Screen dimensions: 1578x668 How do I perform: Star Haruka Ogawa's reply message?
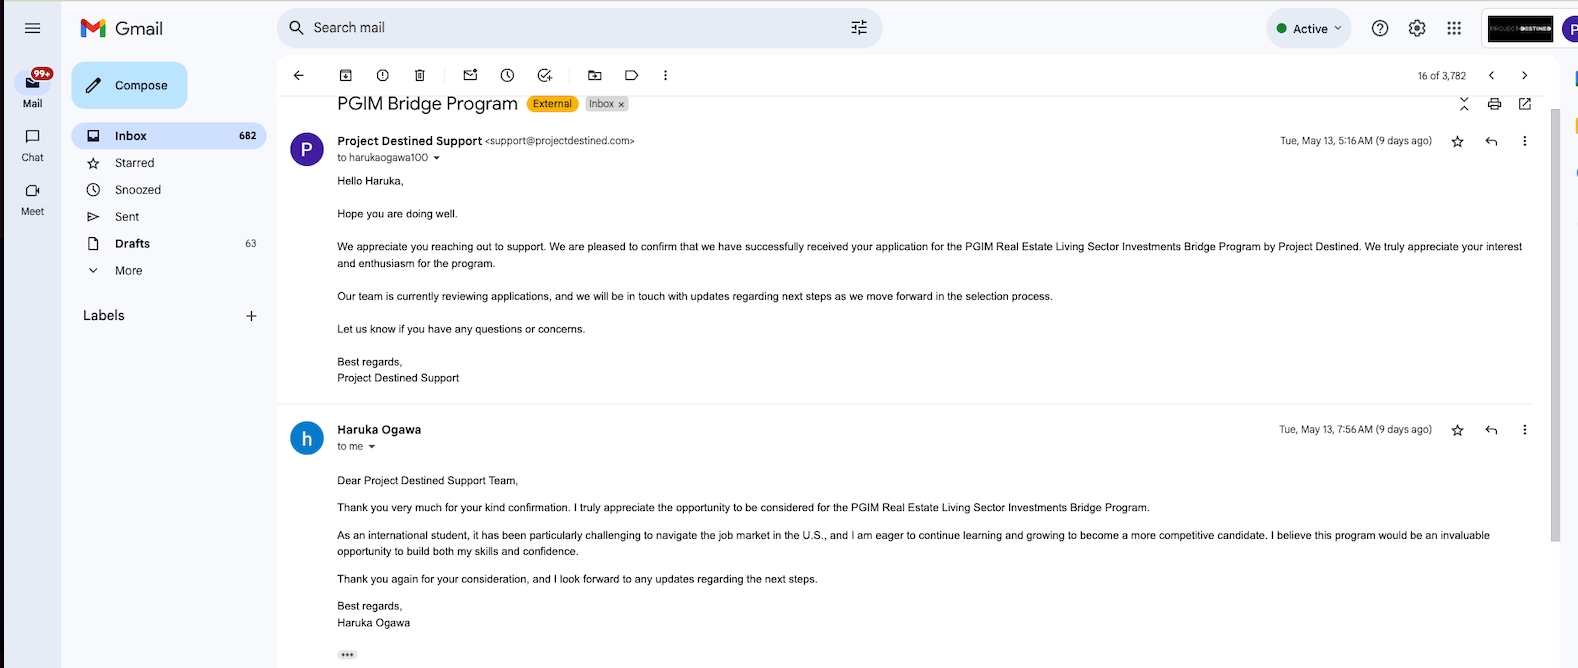(x=1458, y=430)
